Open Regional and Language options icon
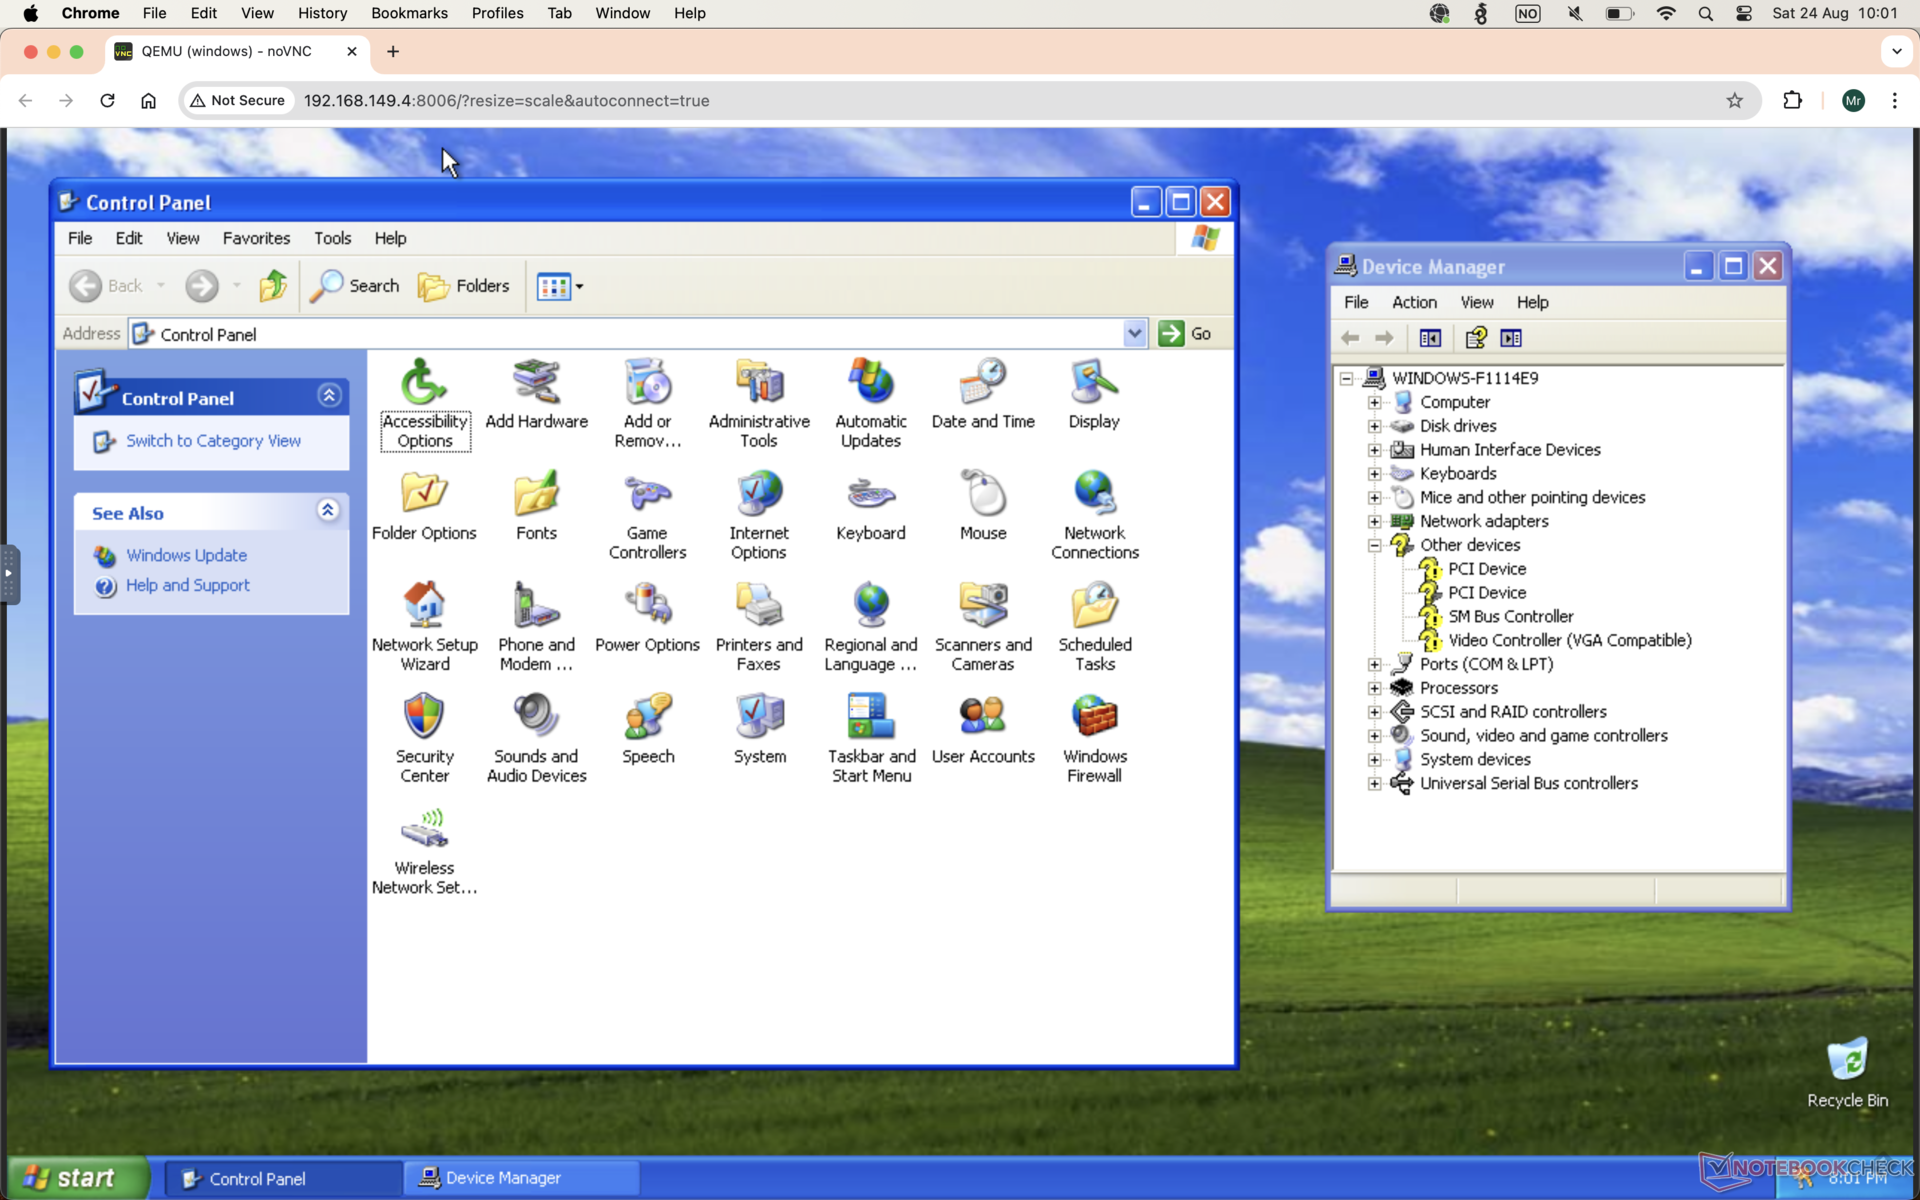 tap(871, 627)
